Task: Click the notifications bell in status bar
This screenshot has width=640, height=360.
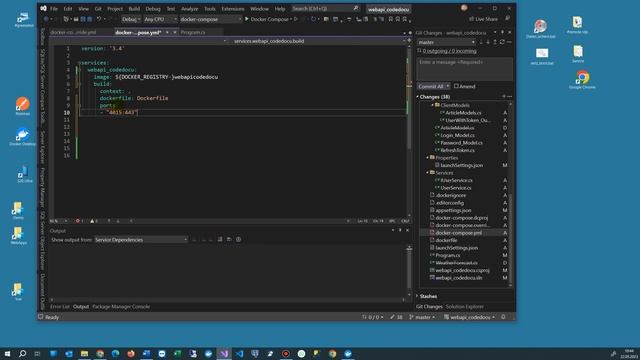Action: (503, 317)
